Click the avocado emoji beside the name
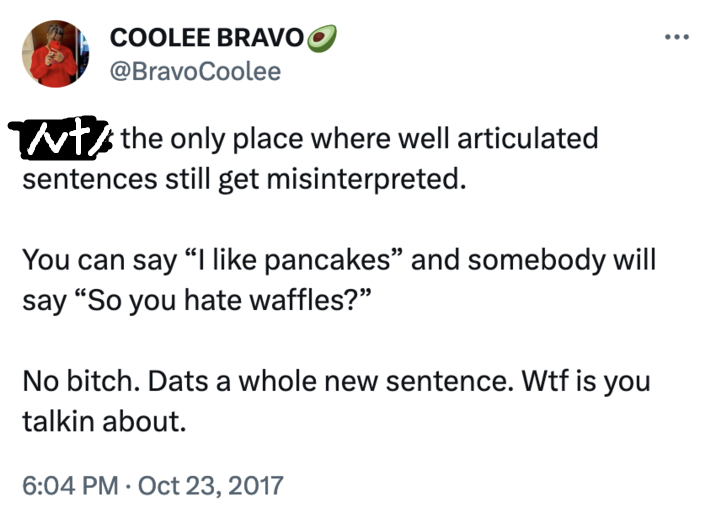Viewport: 716px width, 524px height. (322, 38)
